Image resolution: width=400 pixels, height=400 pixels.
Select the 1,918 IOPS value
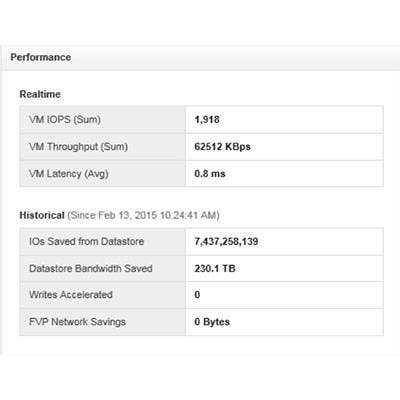[x=207, y=119]
